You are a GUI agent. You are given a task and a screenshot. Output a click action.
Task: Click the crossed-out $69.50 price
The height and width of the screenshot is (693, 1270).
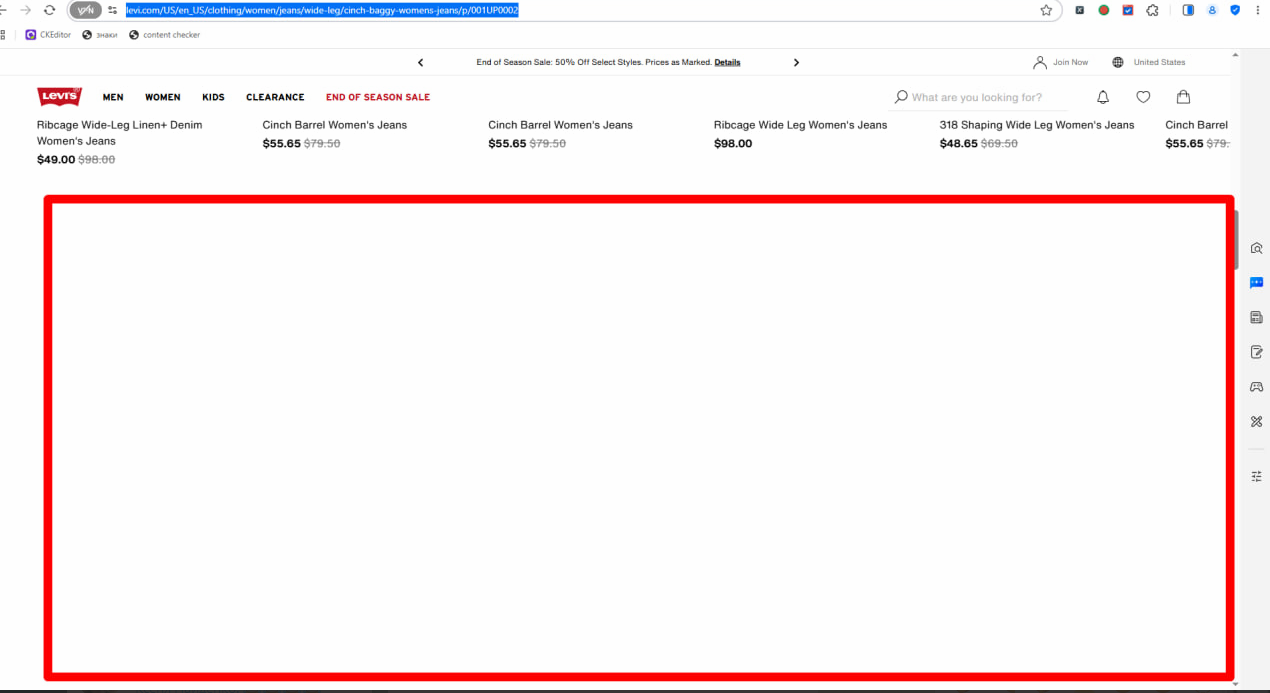pos(1000,144)
